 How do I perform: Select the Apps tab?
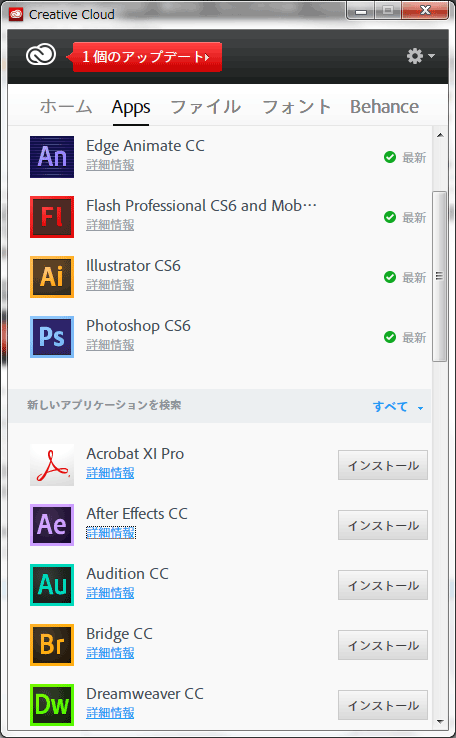pos(131,107)
